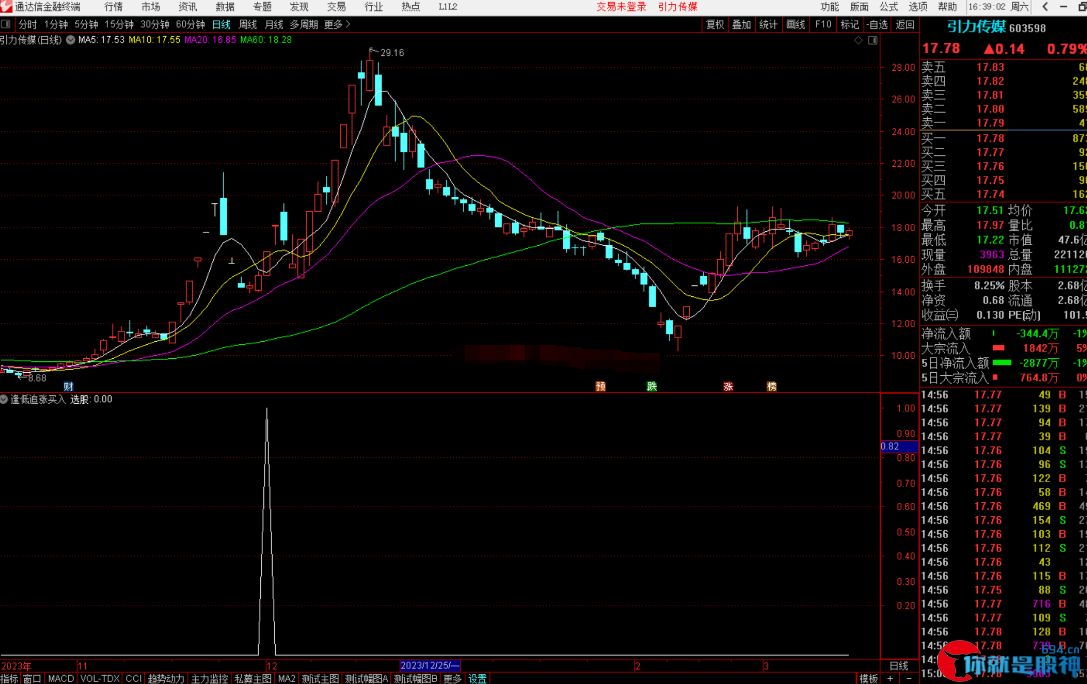Viewport: 1087px width, 684px height.
Task: Click the 叠加 toolbar button
Action: 742,24
